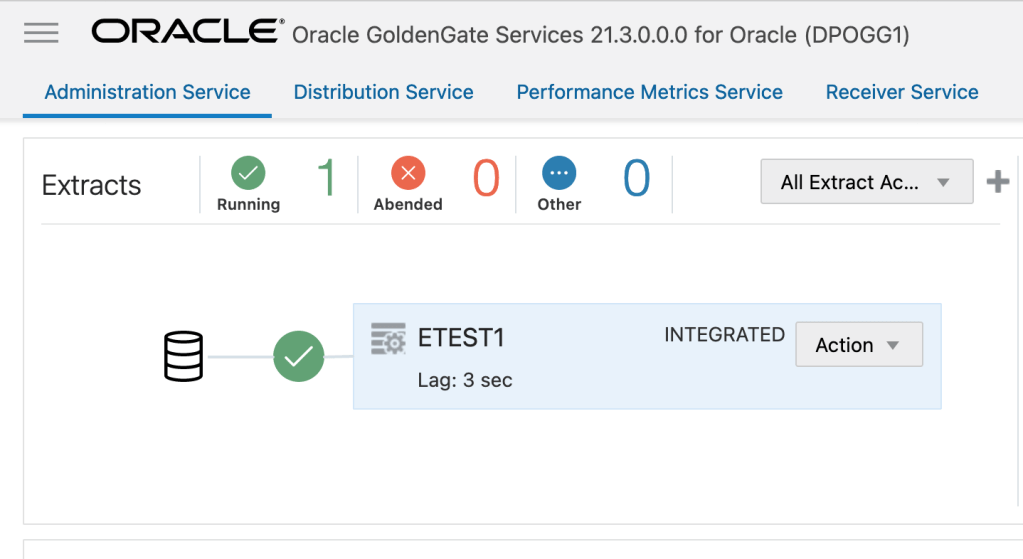Click the Running extracts count 1
1023x559 pixels.
pyautogui.click(x=325, y=180)
